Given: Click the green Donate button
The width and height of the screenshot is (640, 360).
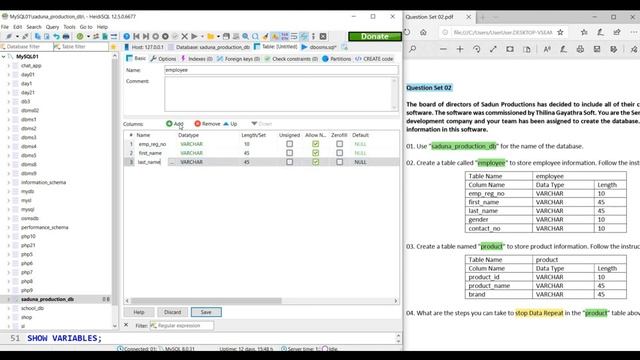Looking at the screenshot, I should tap(375, 36).
